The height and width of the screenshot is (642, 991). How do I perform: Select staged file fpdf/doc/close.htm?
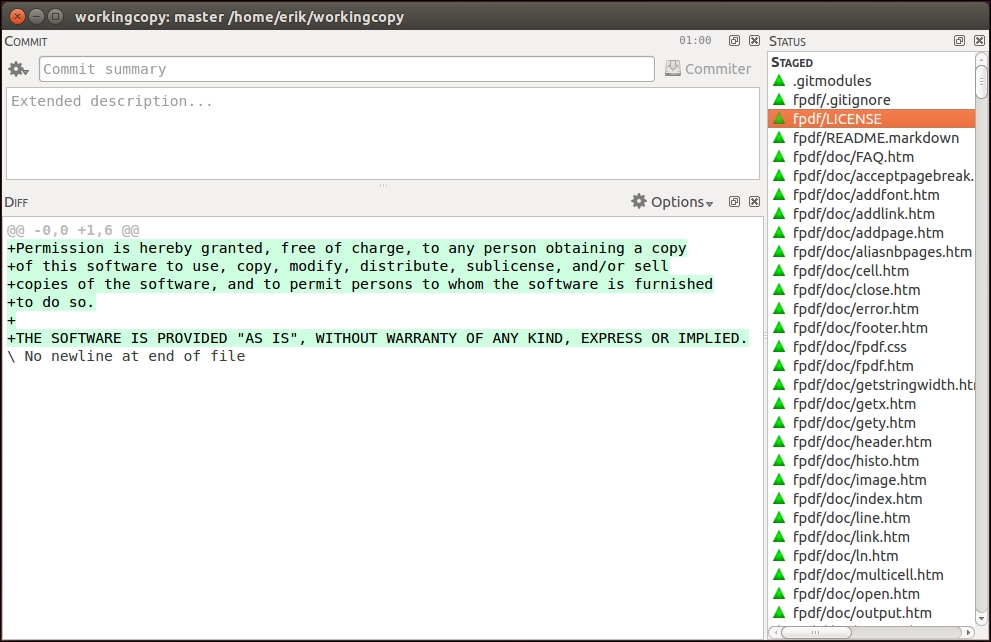tap(872, 289)
